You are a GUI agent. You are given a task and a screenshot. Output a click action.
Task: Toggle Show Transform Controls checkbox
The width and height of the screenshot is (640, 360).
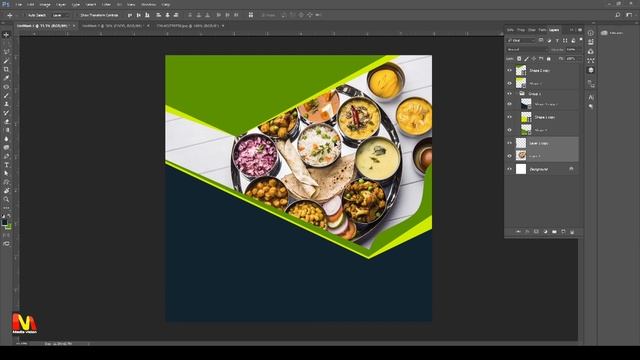(x=77, y=15)
